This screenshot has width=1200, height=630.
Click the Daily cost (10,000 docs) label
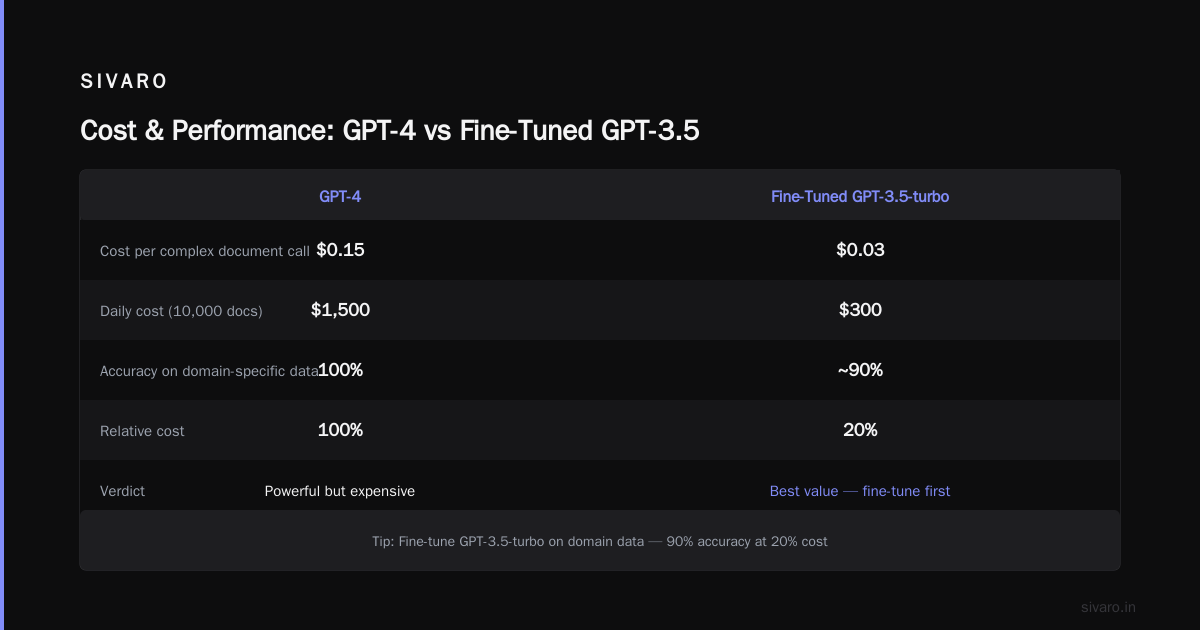pyautogui.click(x=181, y=311)
